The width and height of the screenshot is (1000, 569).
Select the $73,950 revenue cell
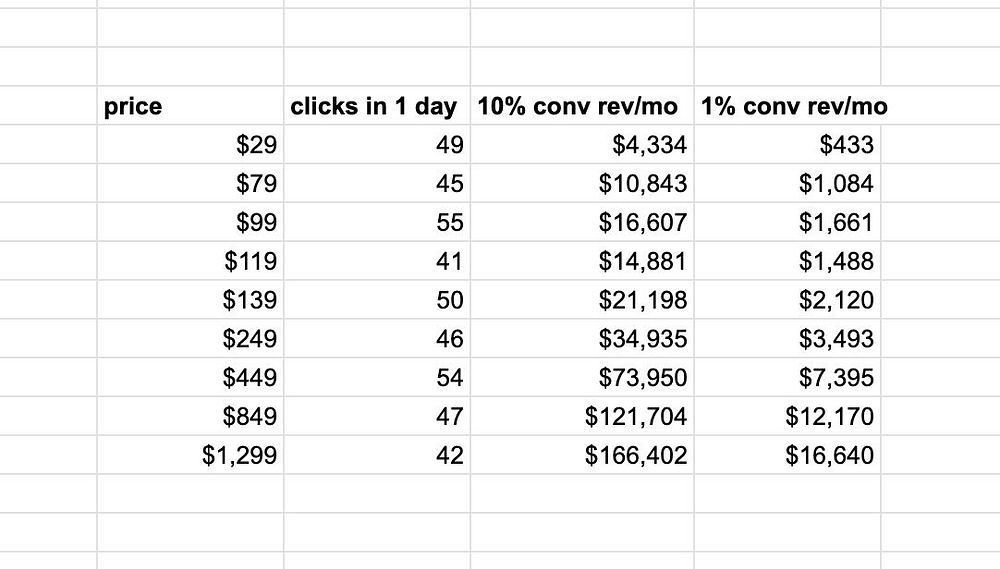(x=582, y=378)
